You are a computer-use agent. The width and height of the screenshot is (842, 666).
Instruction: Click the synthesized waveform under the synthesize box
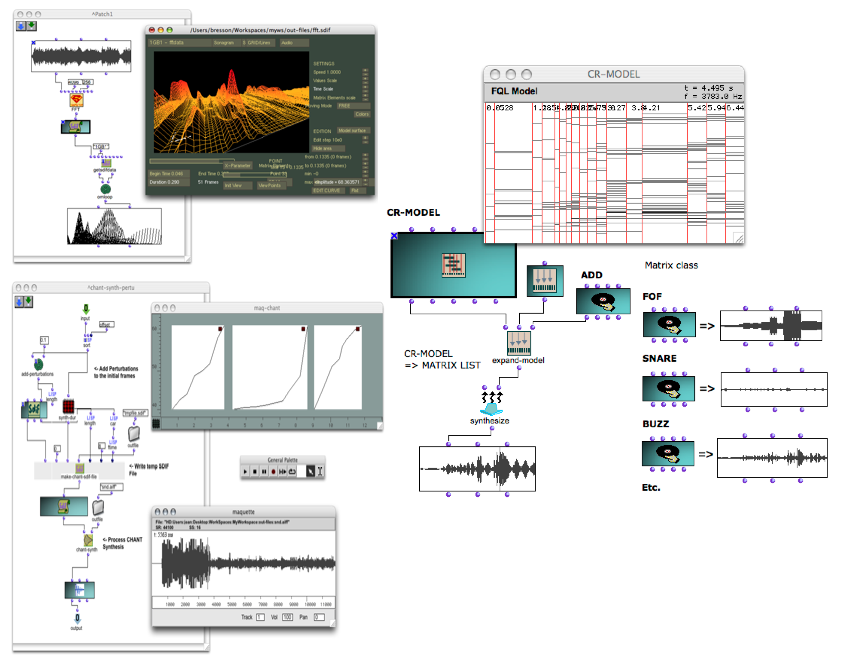click(477, 469)
